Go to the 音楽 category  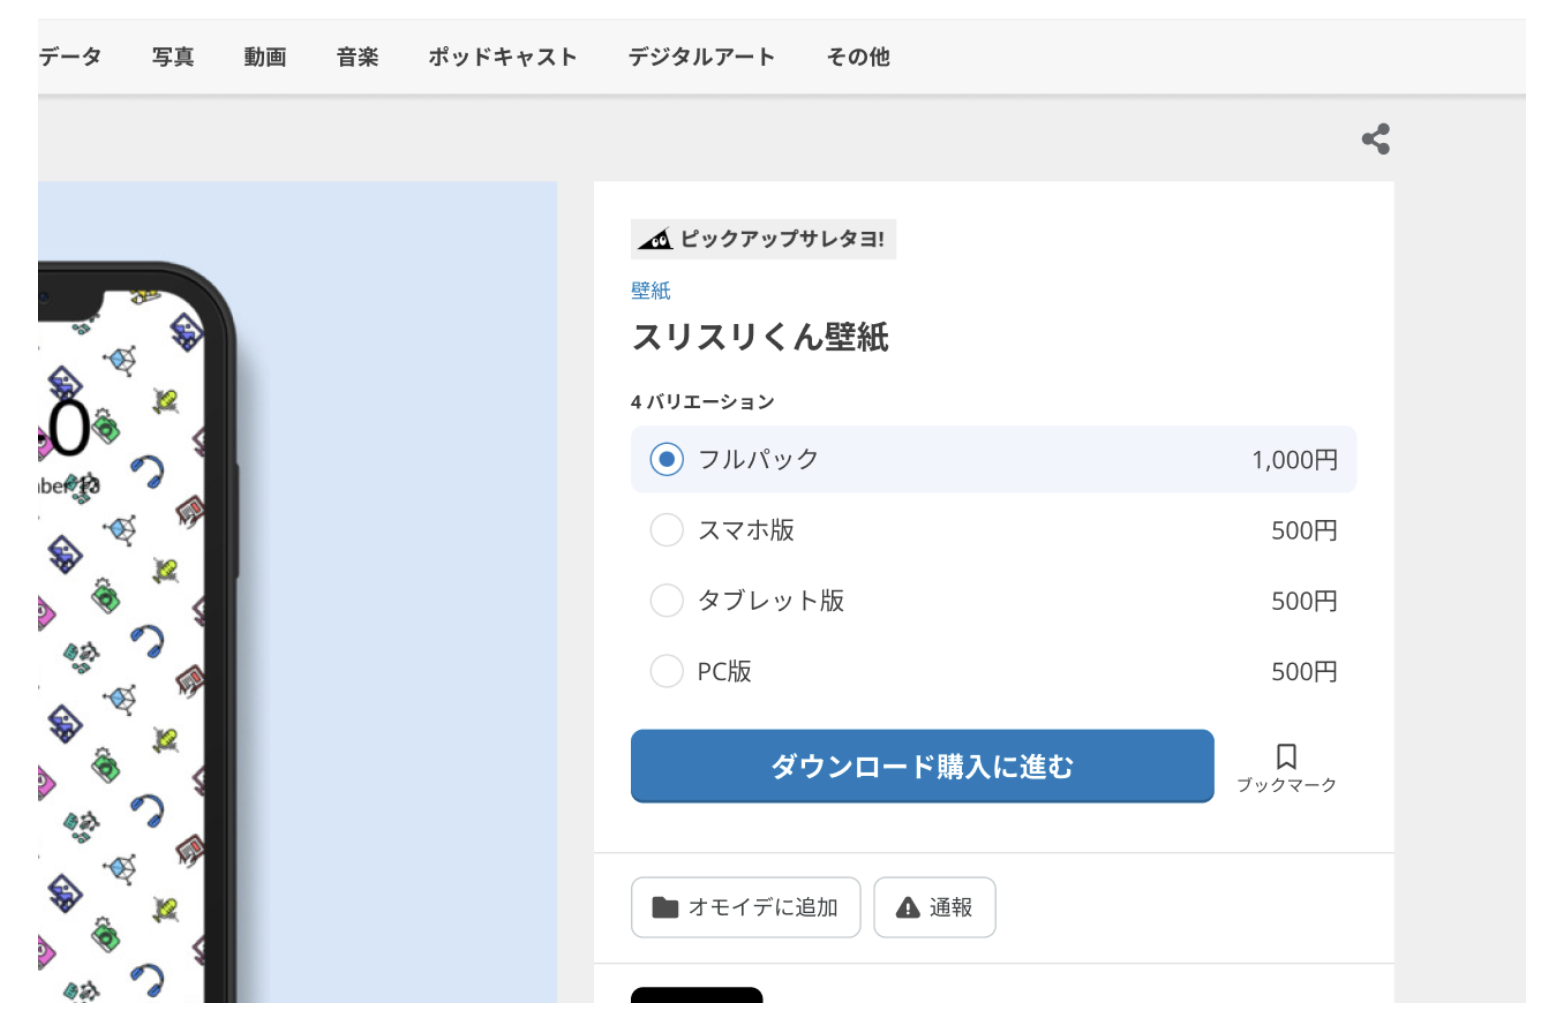pyautogui.click(x=357, y=57)
